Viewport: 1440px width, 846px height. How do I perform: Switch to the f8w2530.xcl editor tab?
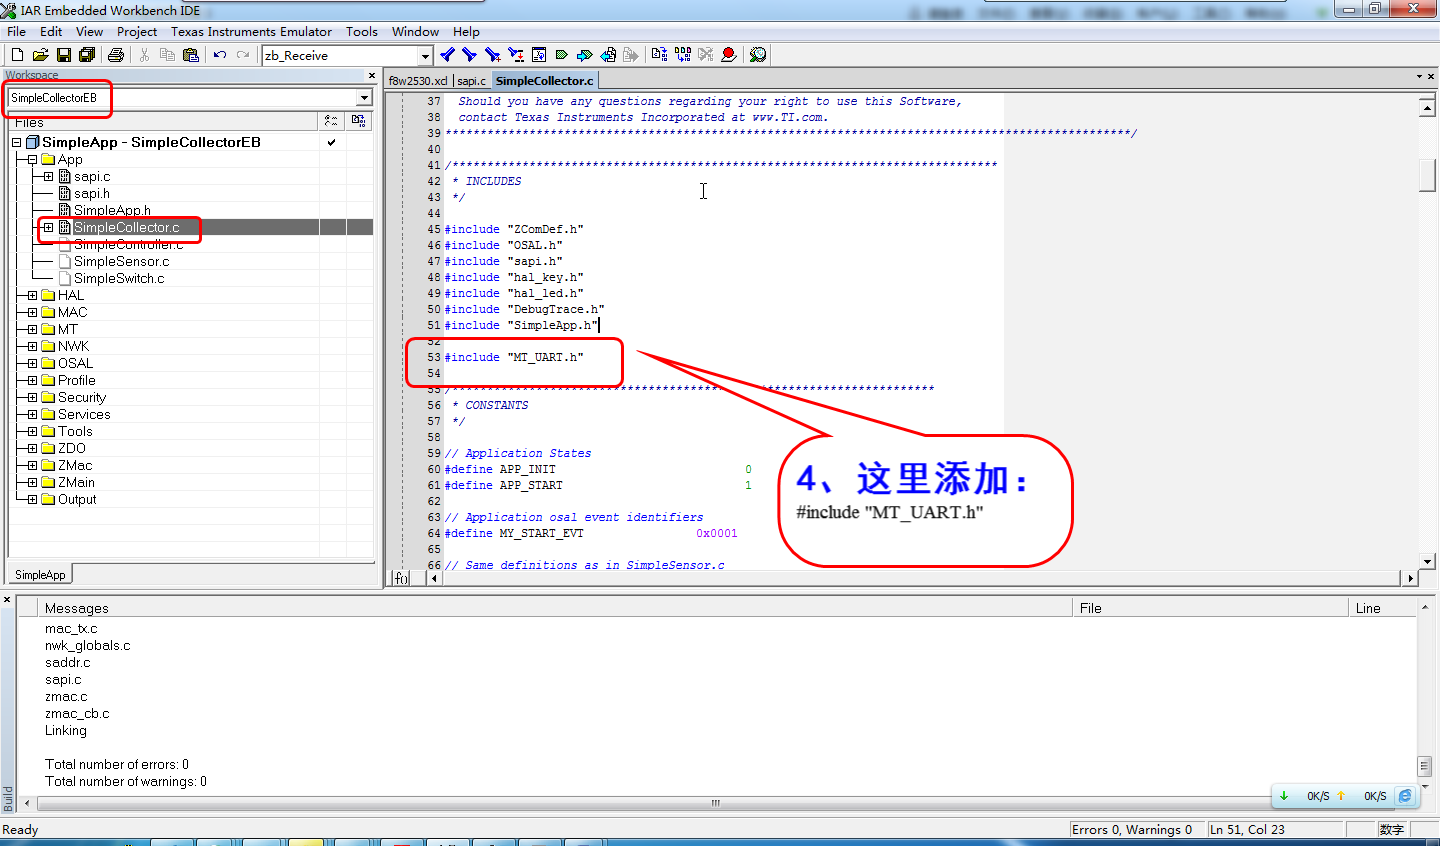pyautogui.click(x=418, y=81)
